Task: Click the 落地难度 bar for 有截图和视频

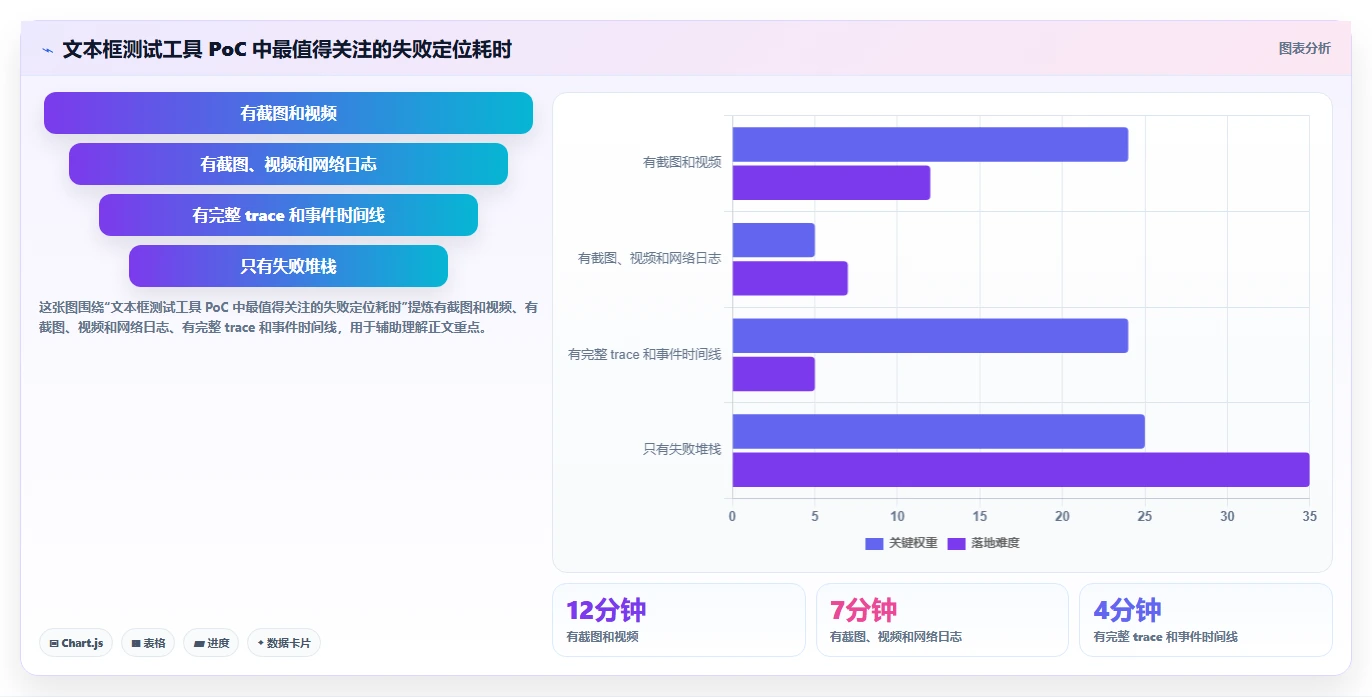Action: [x=831, y=183]
